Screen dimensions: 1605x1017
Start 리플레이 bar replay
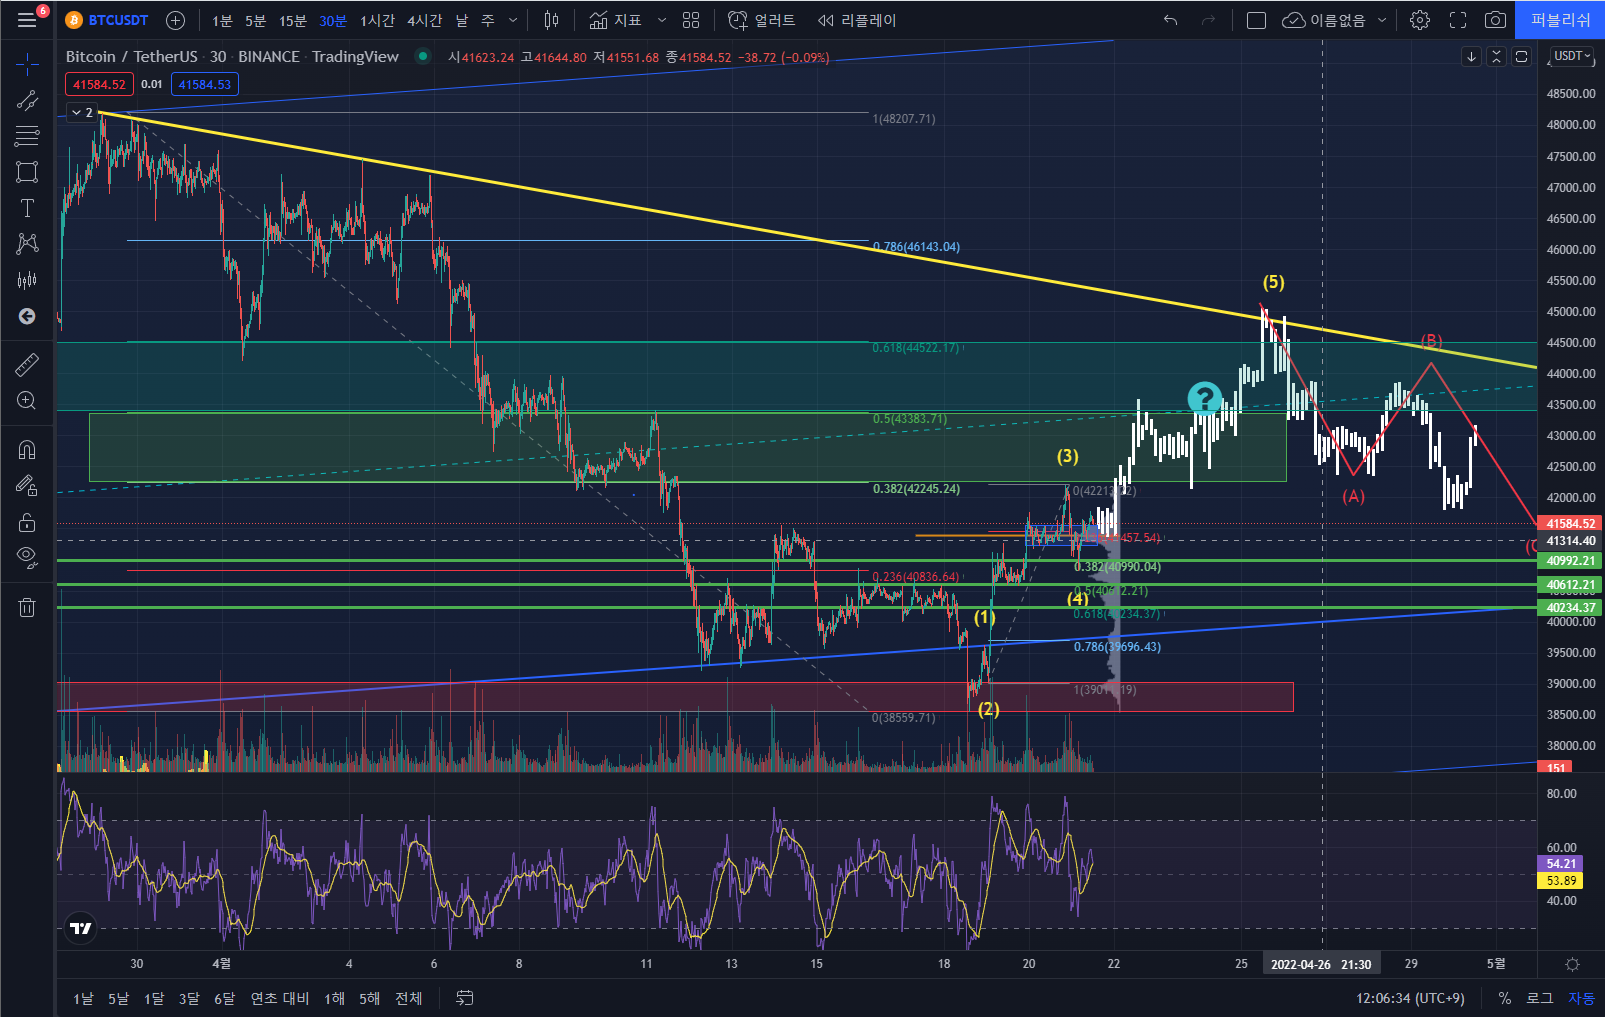pos(857,20)
